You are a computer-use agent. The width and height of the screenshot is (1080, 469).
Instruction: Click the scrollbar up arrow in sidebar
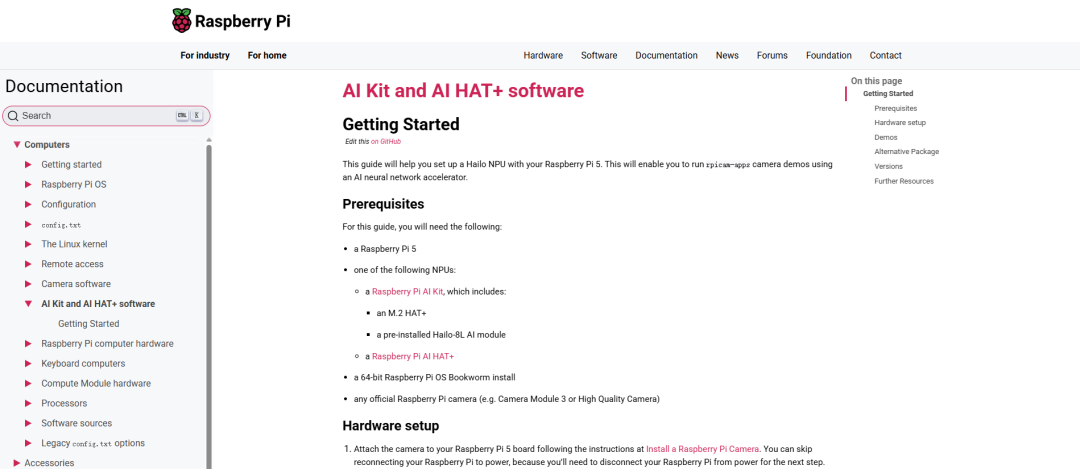(209, 139)
